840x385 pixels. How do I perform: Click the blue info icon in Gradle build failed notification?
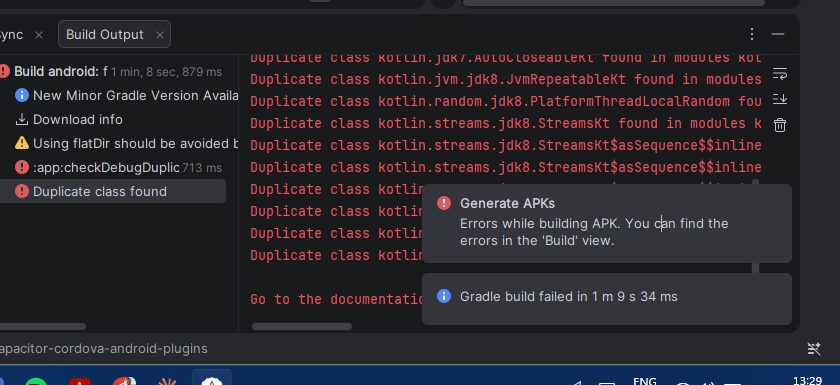coord(444,296)
